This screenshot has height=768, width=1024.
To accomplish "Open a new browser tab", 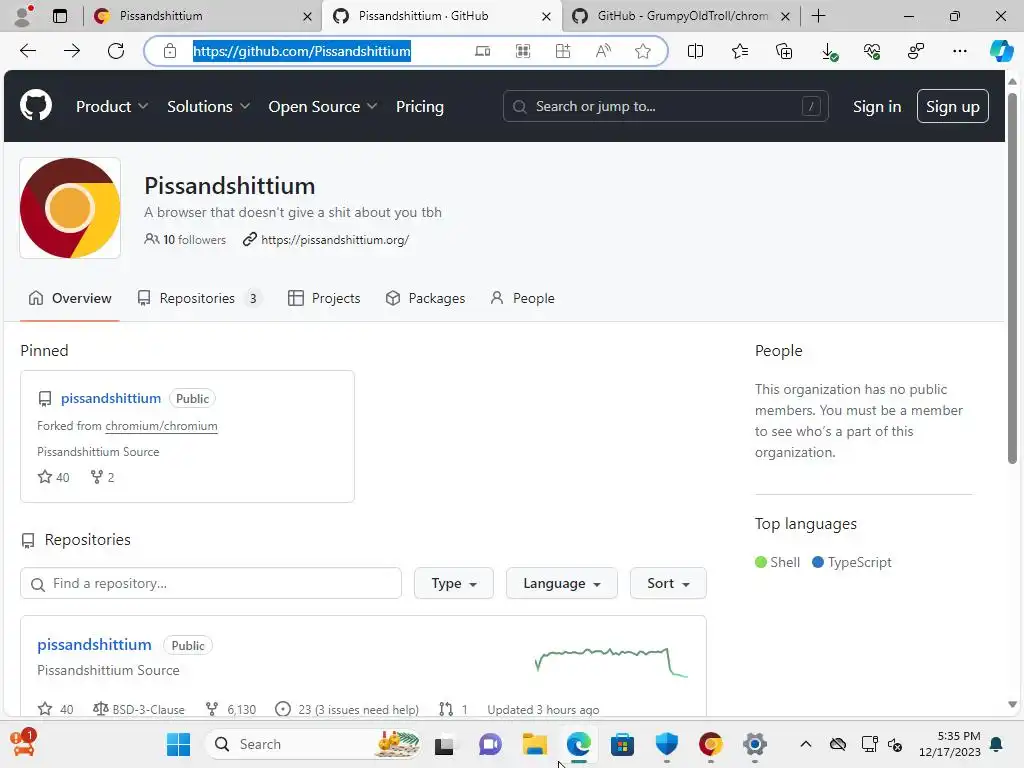I will (x=818, y=16).
